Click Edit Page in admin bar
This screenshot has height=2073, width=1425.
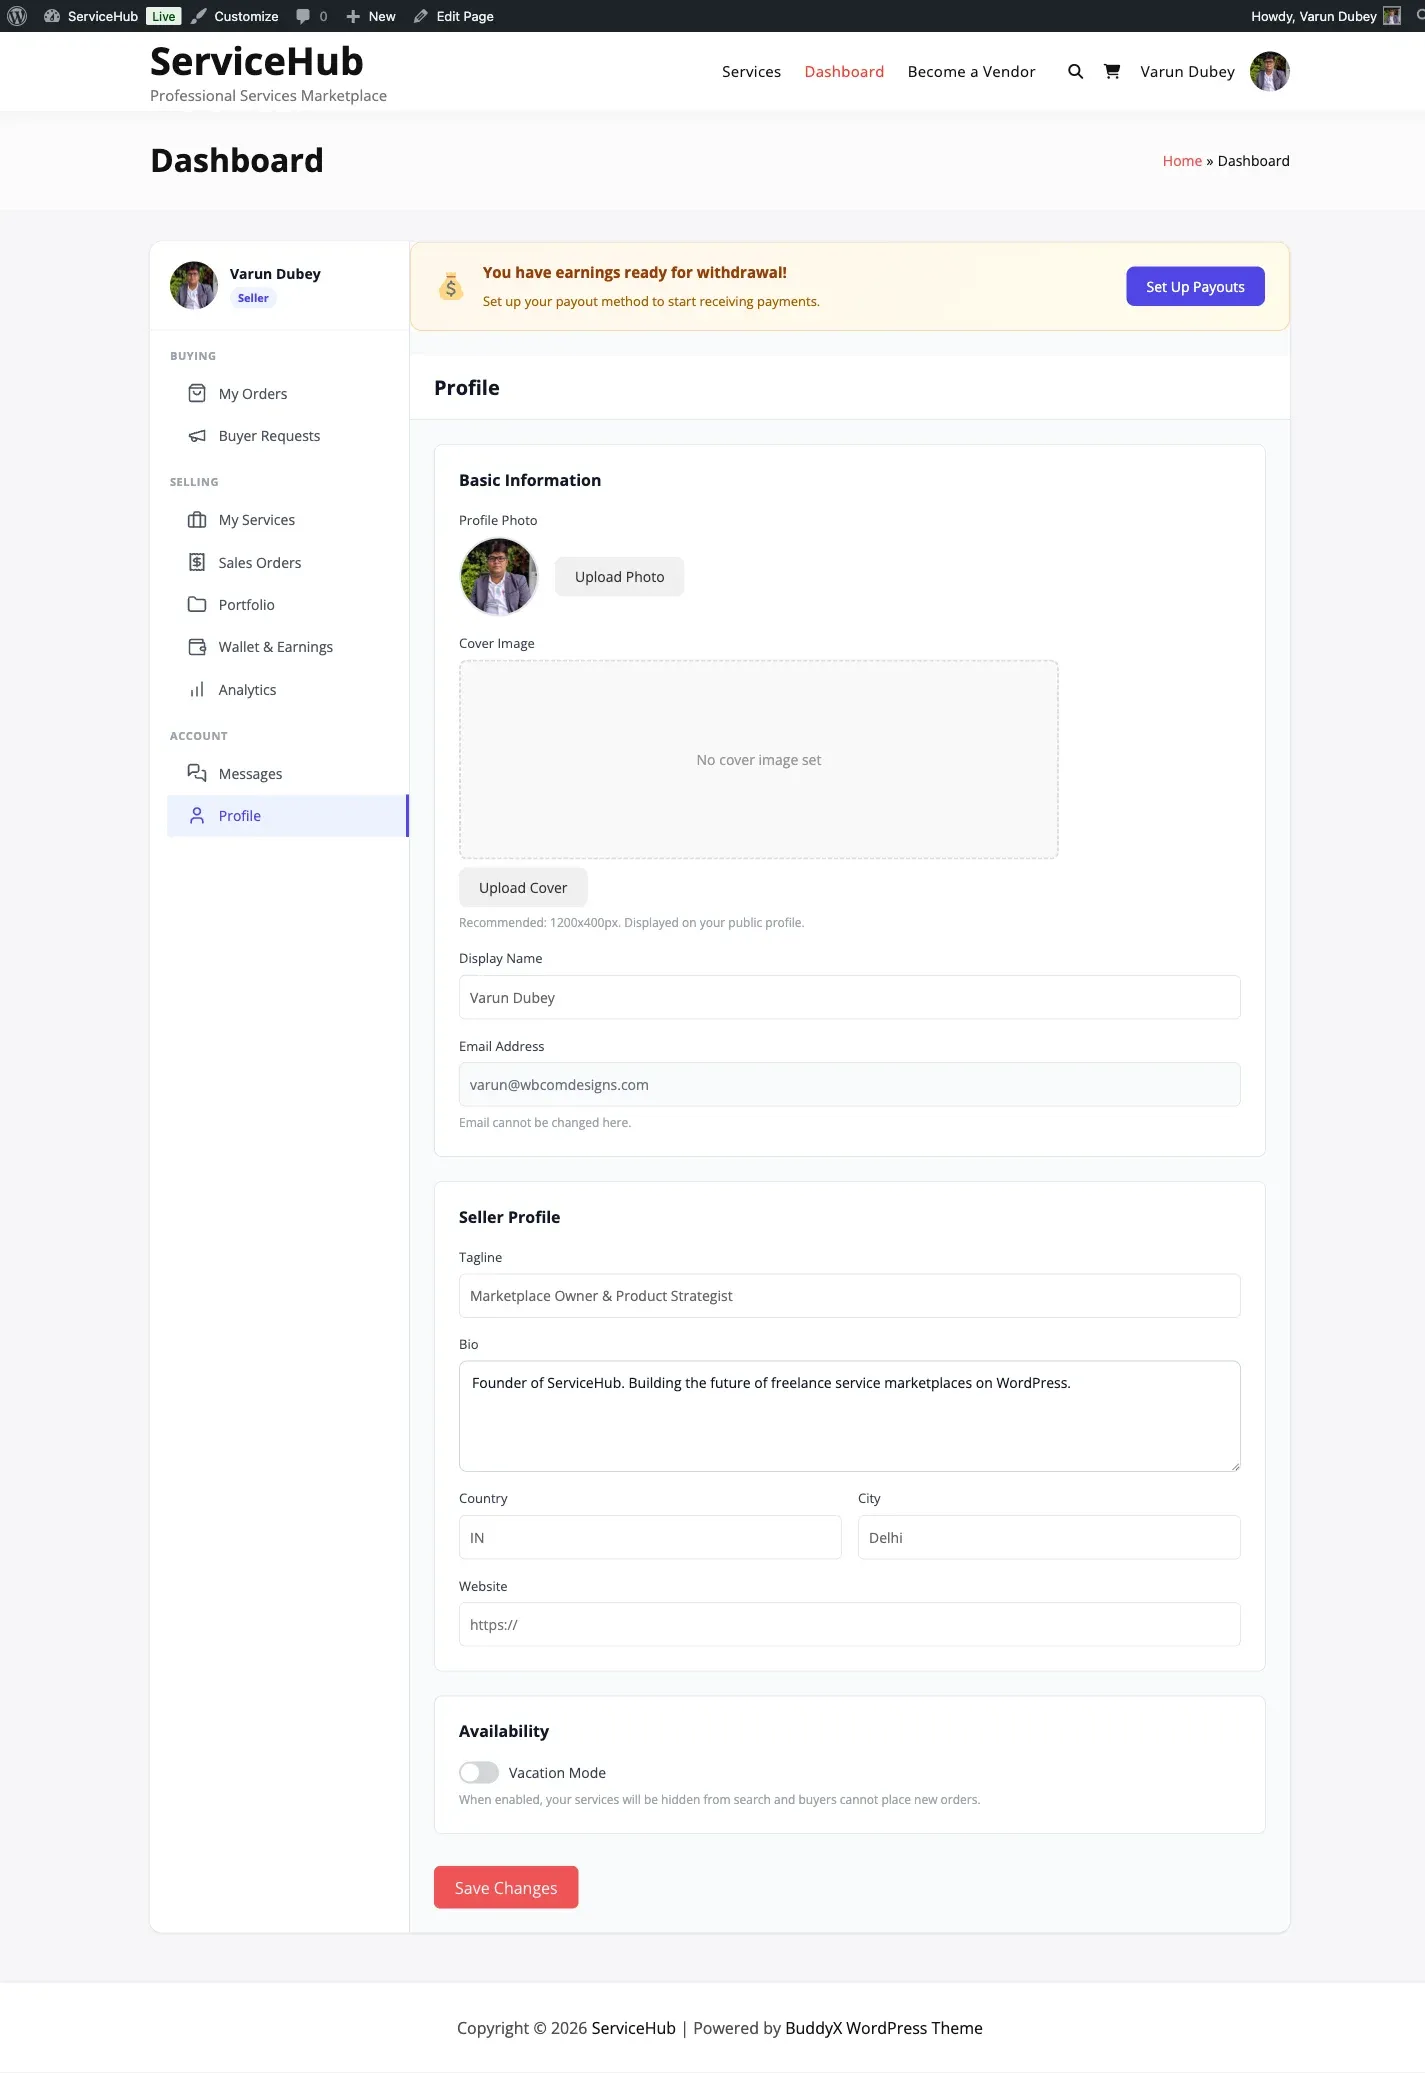(453, 16)
